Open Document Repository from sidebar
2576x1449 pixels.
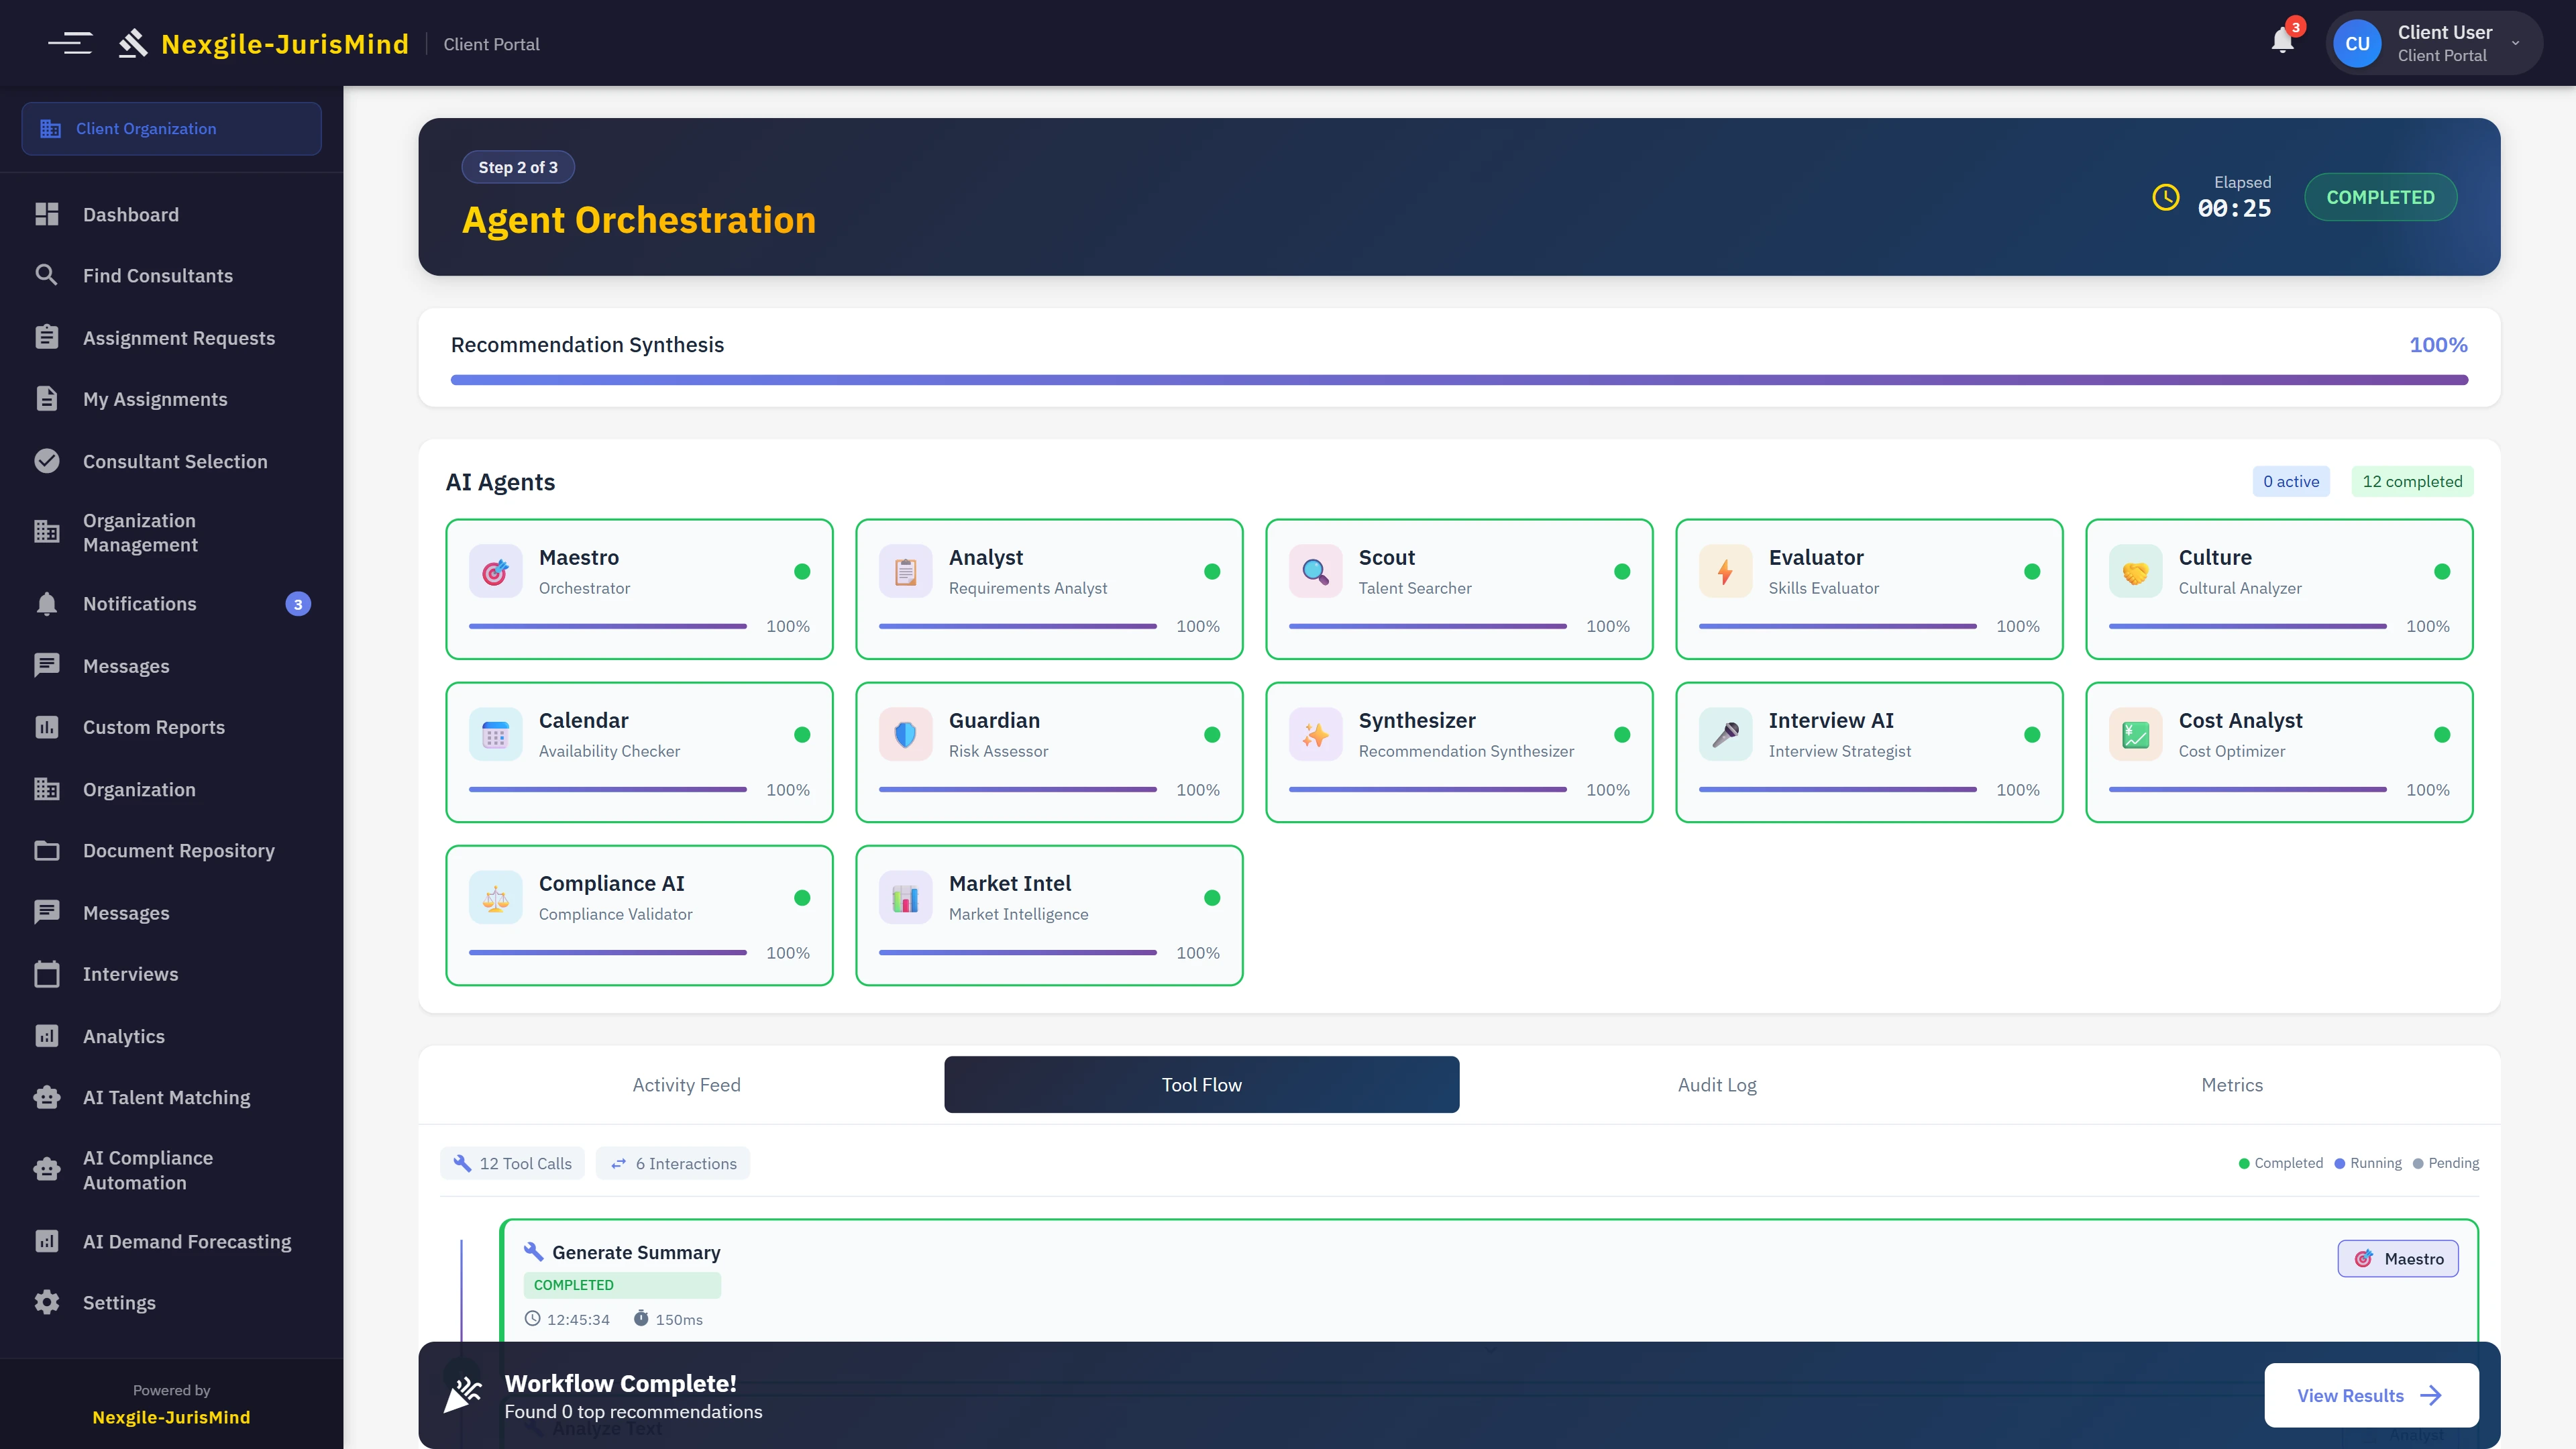click(x=178, y=850)
